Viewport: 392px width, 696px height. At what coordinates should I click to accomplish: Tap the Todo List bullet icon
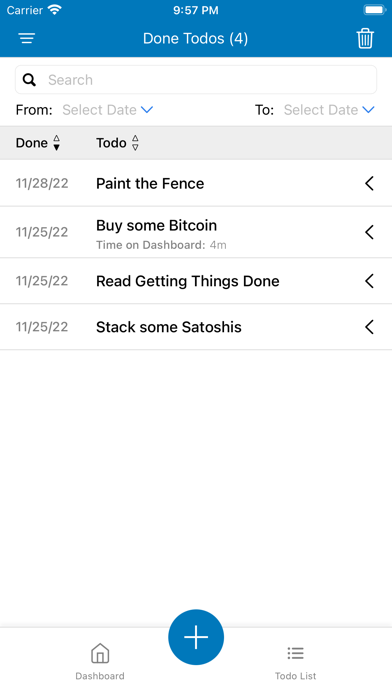295,653
